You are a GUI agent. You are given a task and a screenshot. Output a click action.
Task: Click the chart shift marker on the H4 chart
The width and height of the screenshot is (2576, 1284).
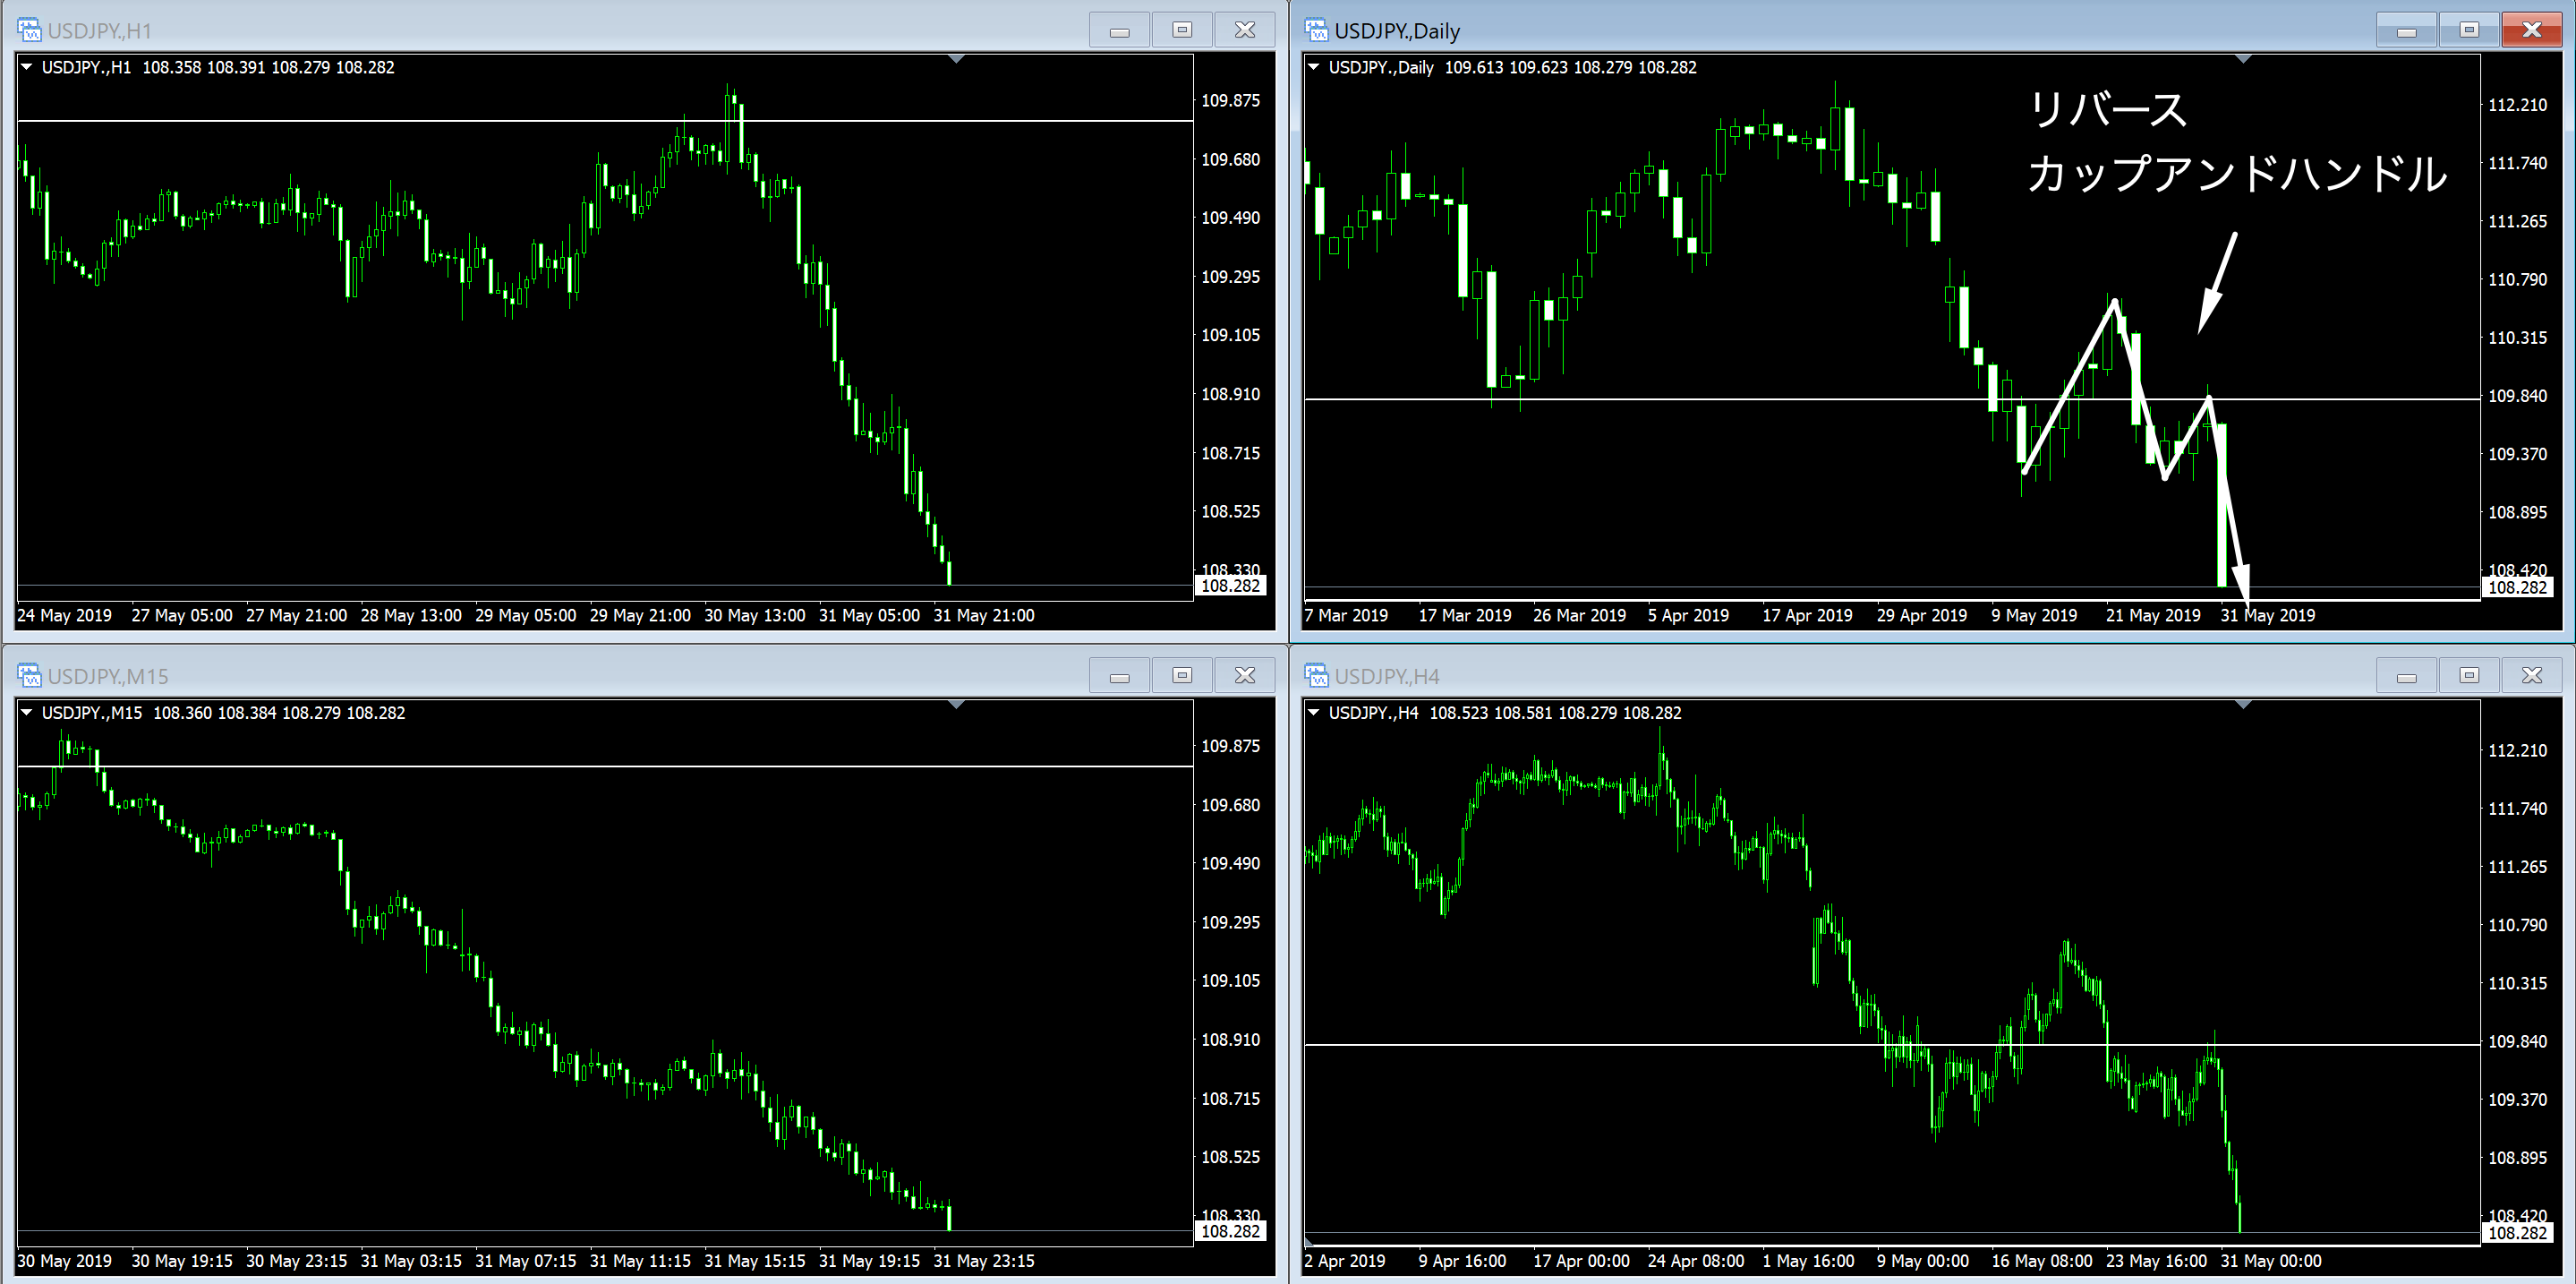click(2243, 705)
